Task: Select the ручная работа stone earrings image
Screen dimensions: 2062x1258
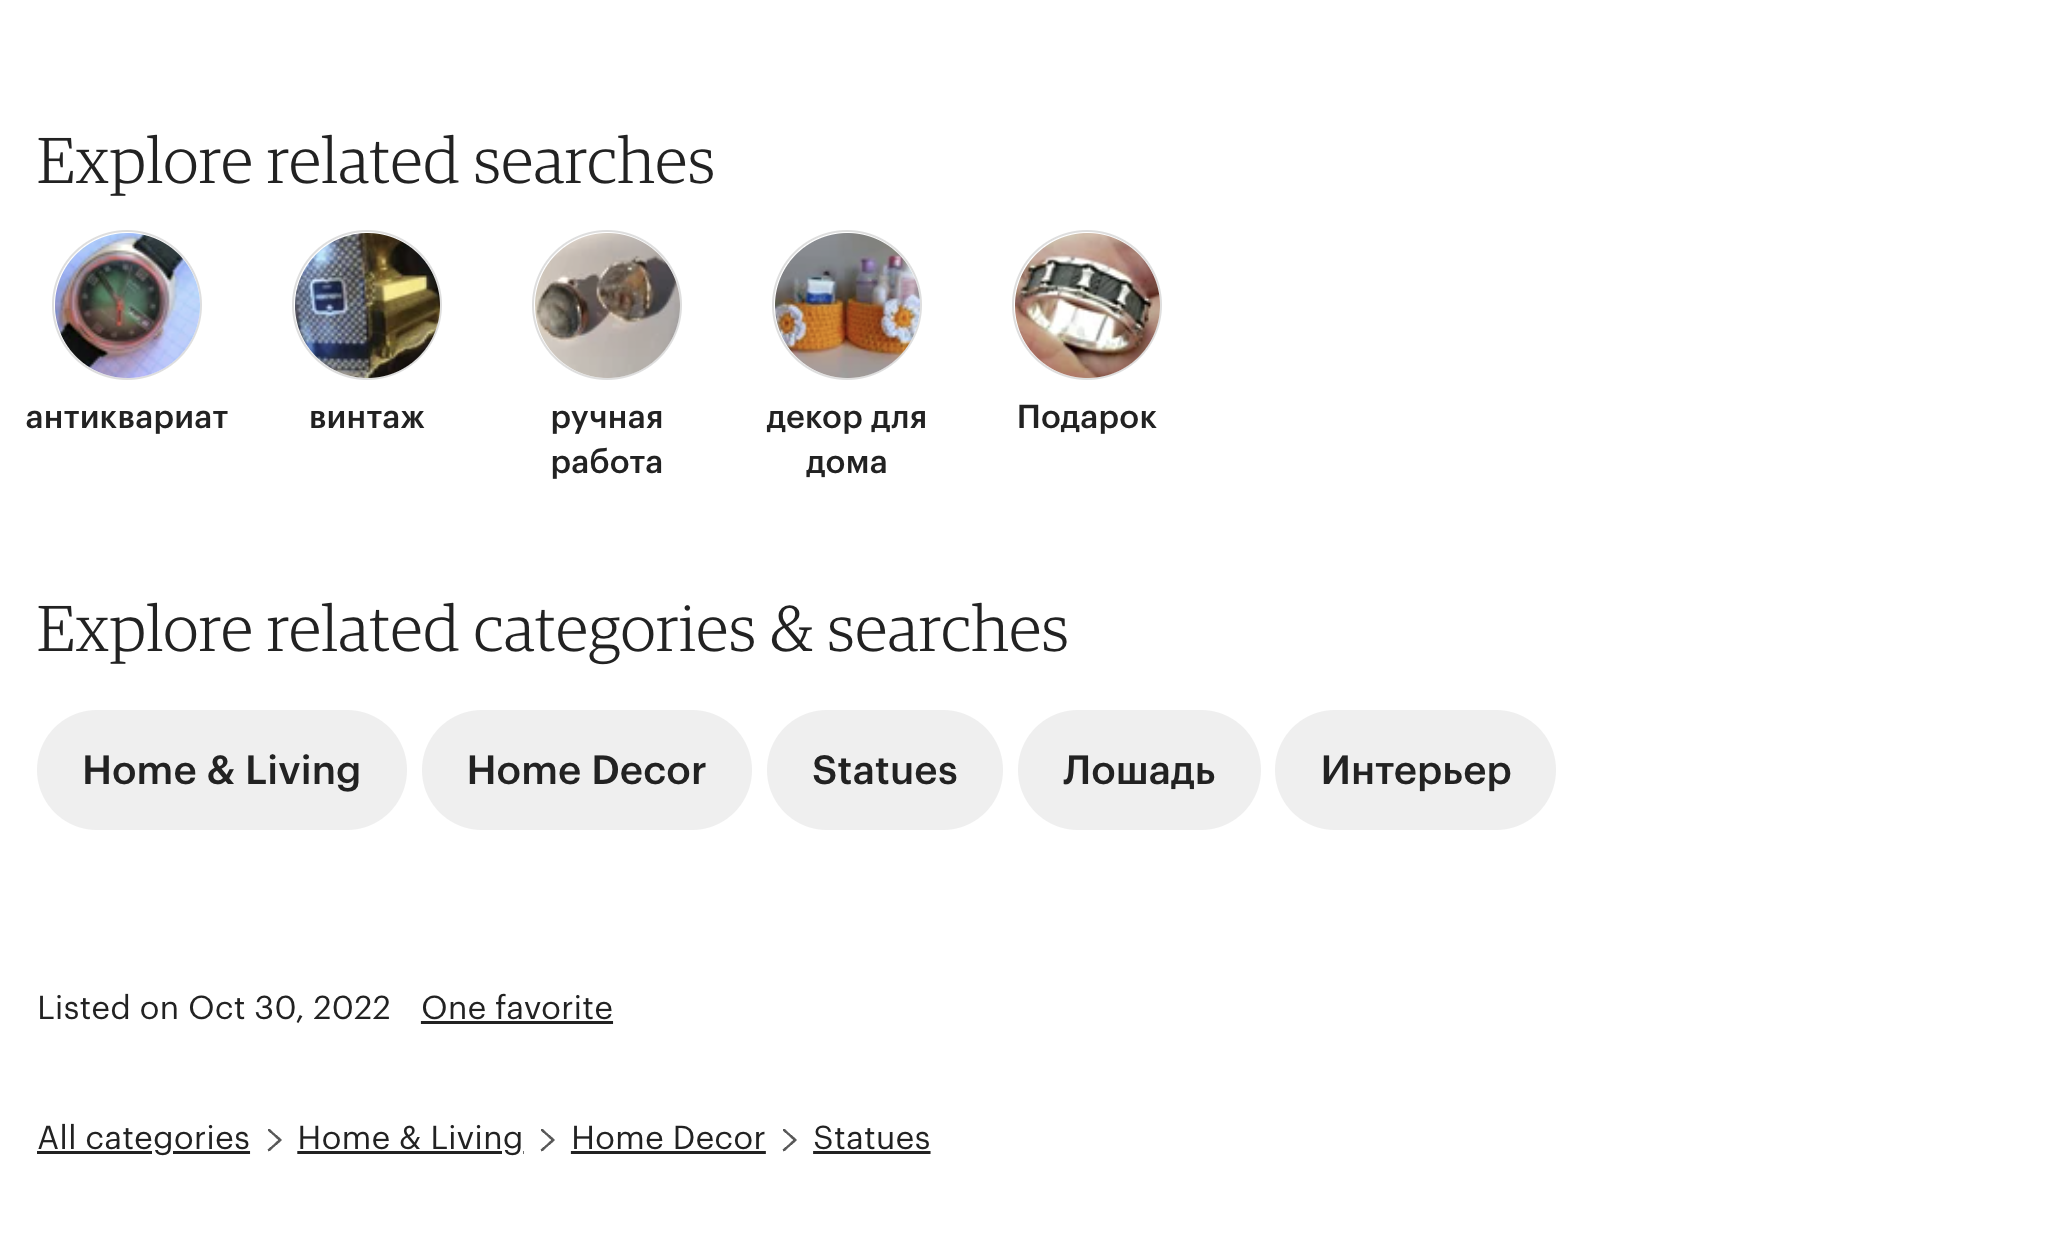Action: click(x=607, y=305)
